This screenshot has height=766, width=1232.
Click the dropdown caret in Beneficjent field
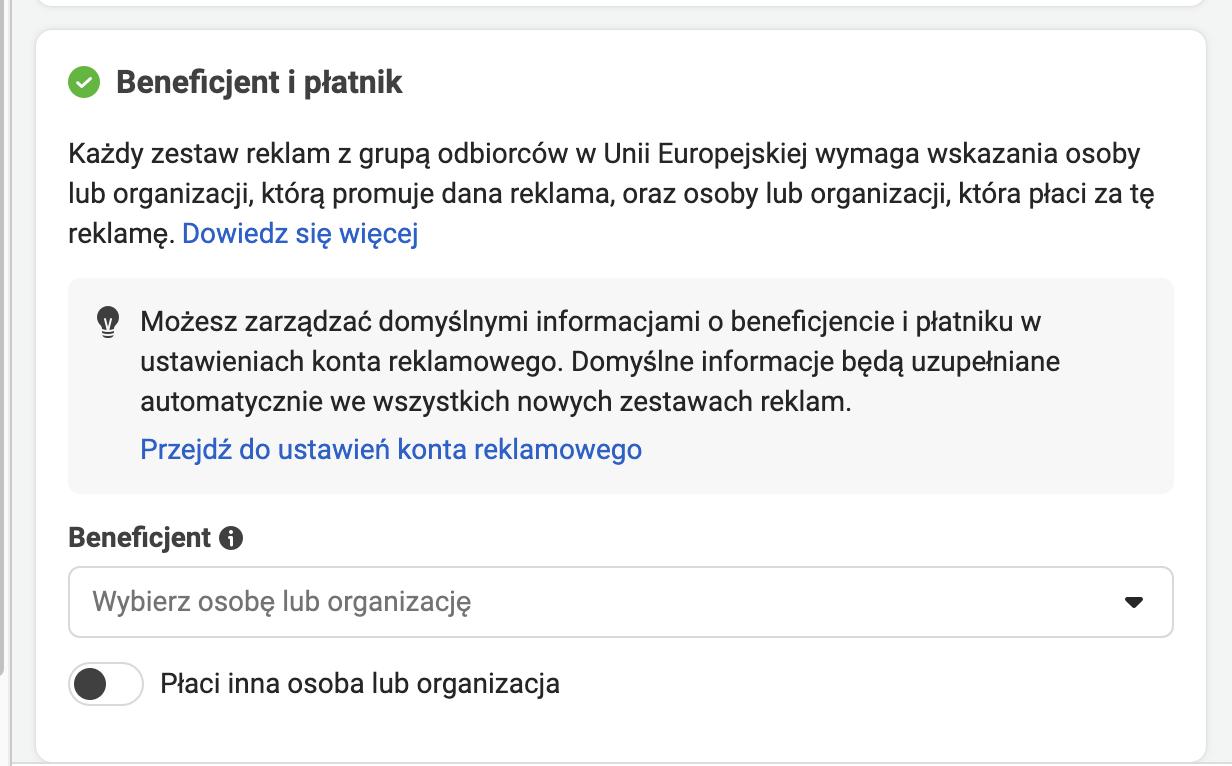point(1133,602)
